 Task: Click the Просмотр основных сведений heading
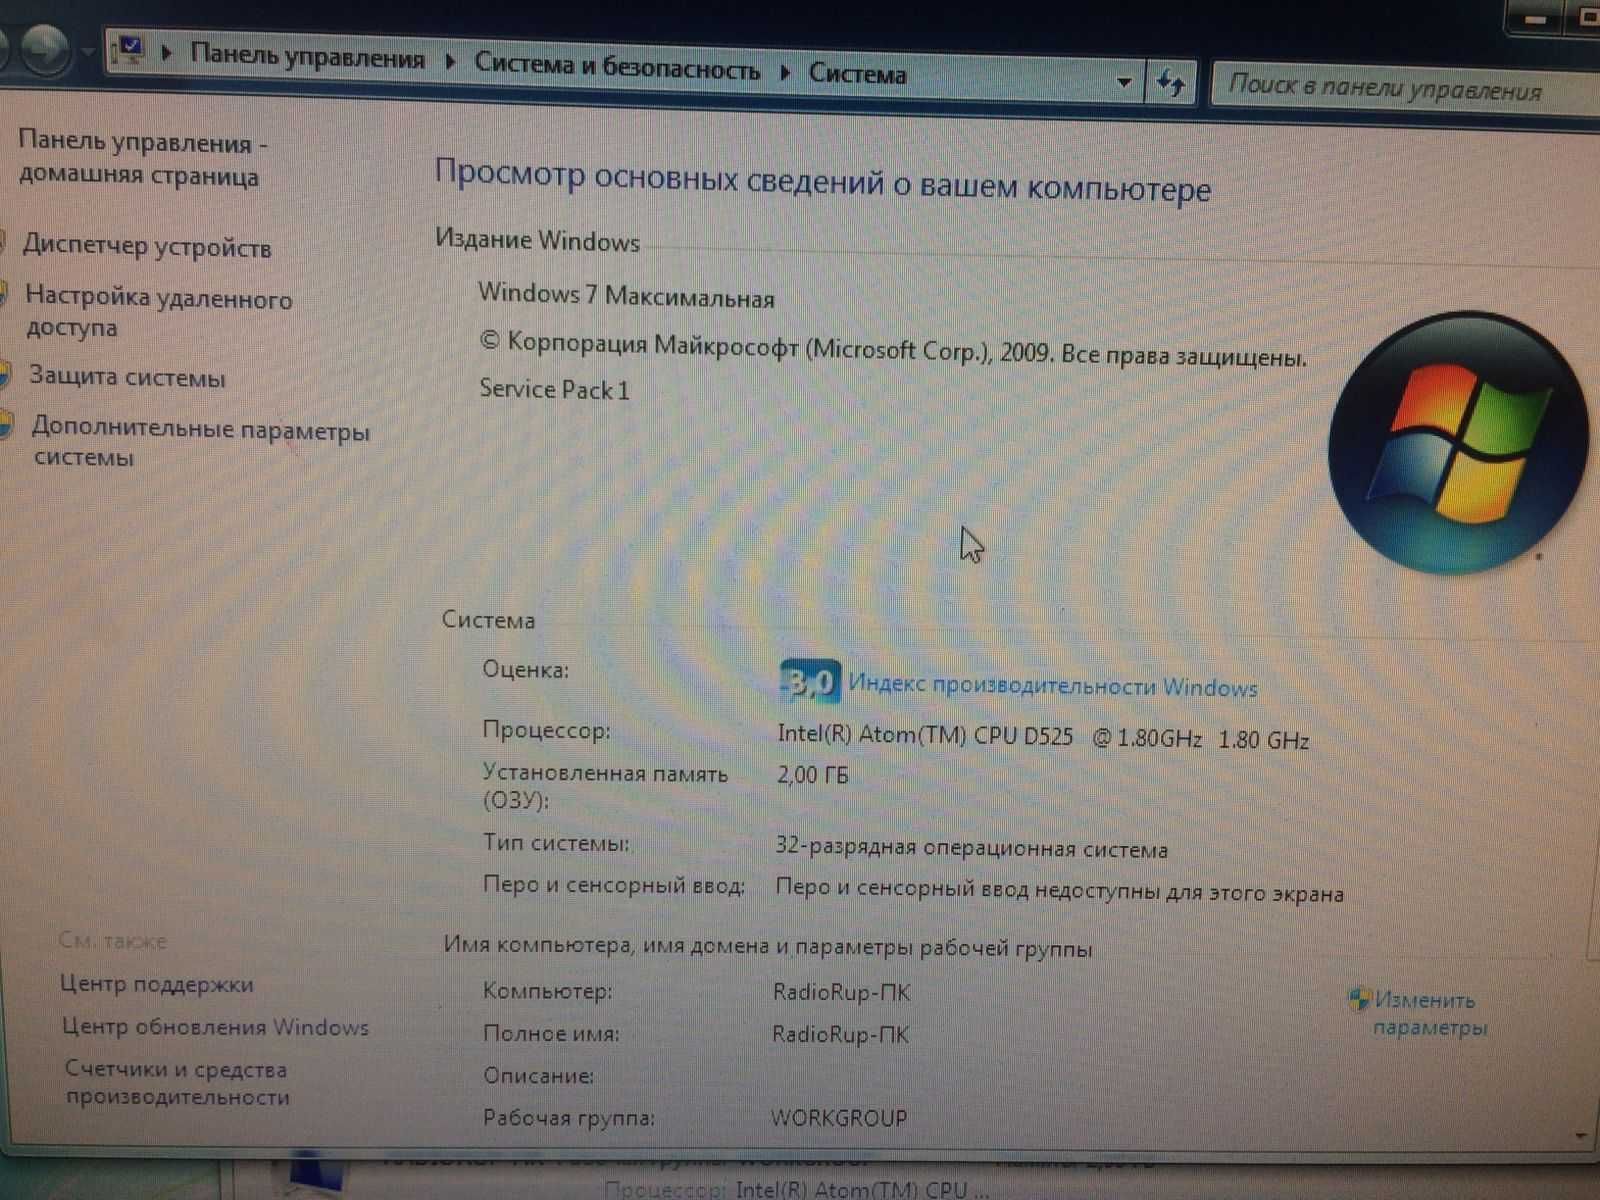coord(822,181)
